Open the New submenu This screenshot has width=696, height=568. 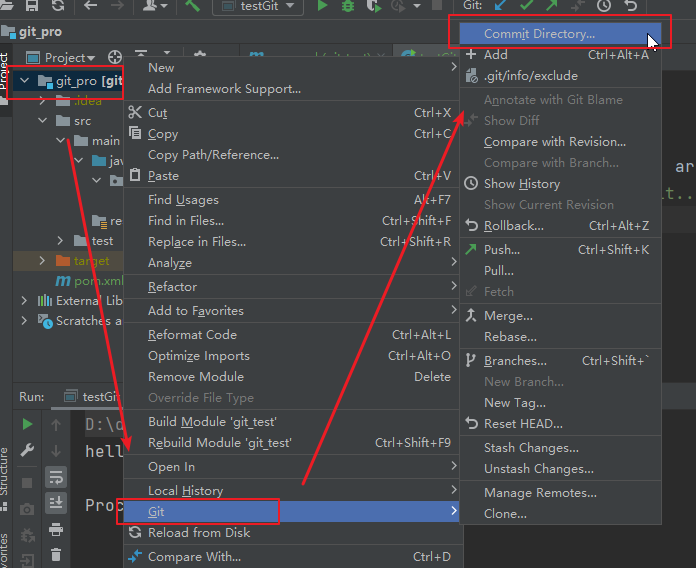click(x=291, y=67)
